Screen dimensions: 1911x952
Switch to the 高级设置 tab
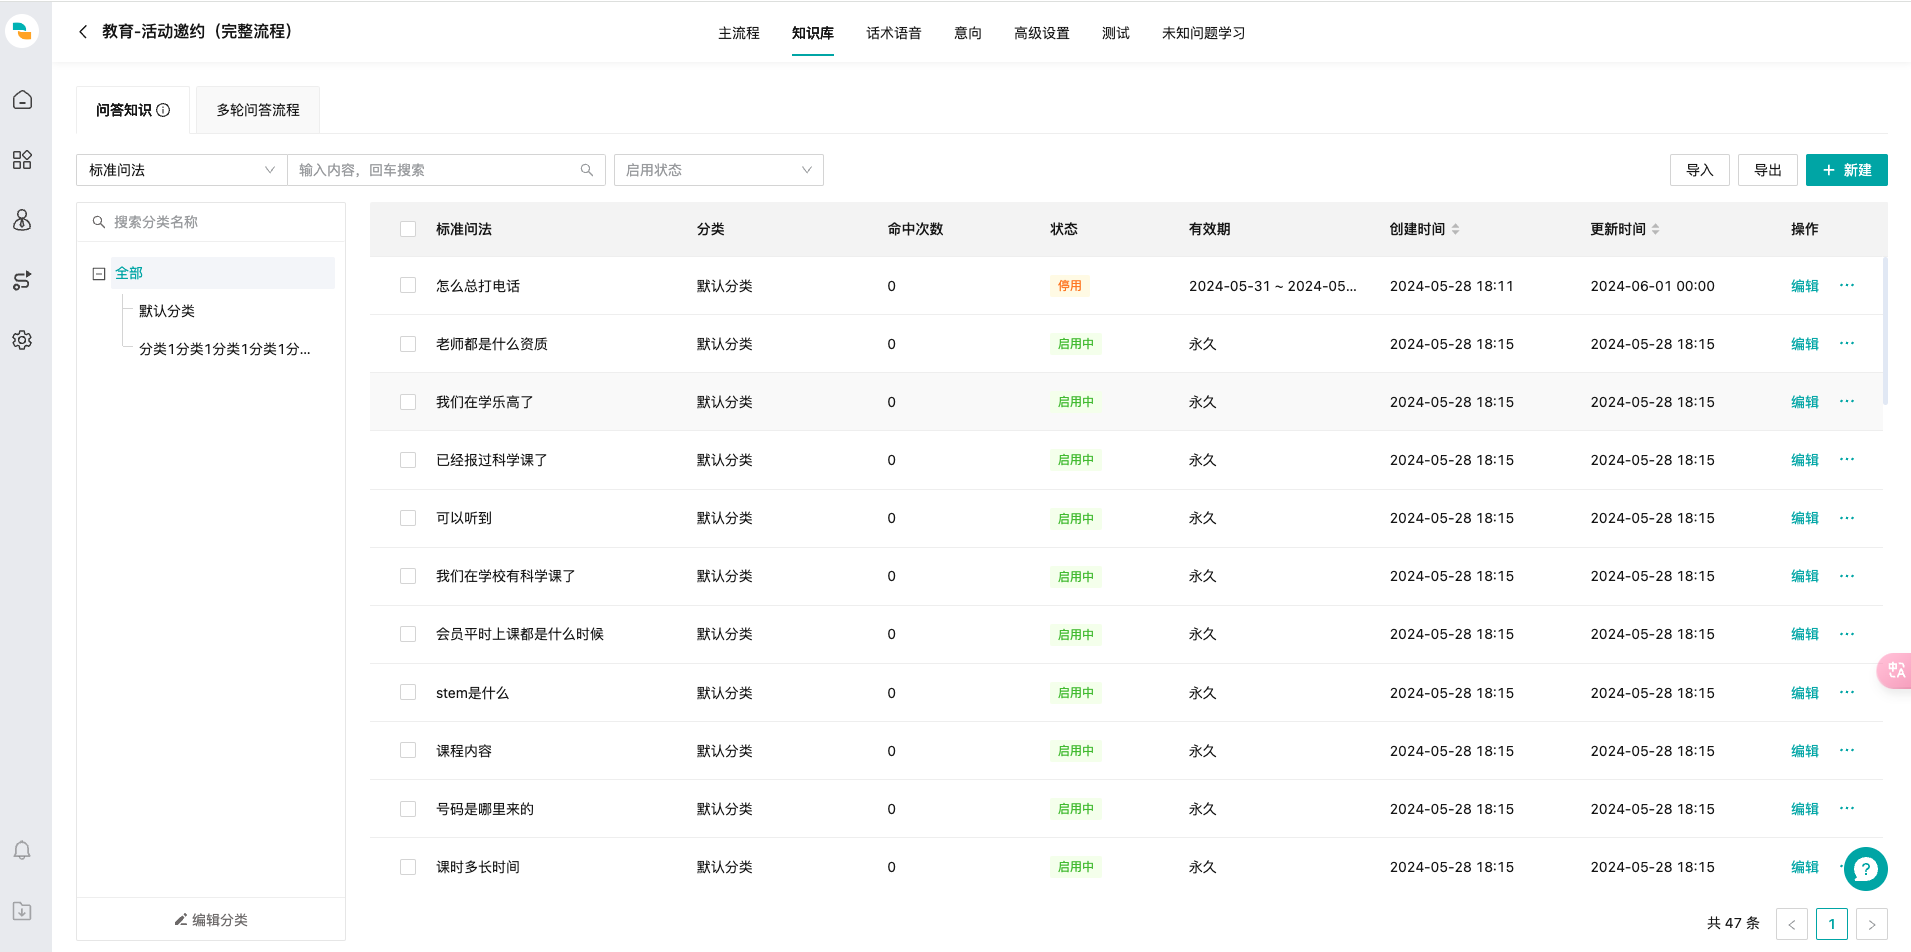1042,33
